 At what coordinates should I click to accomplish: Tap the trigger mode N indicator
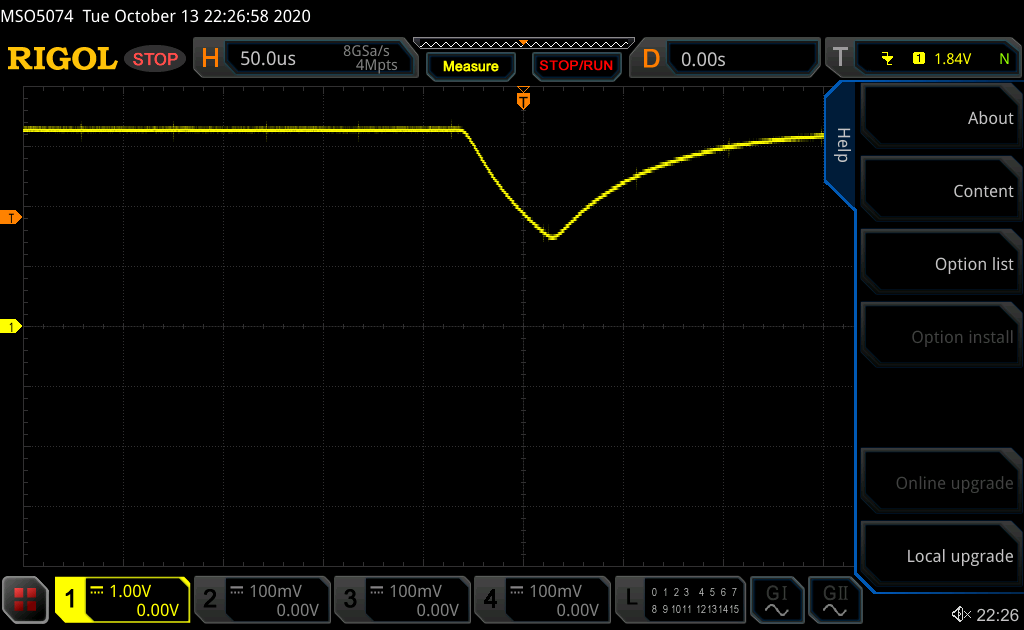point(1004,59)
